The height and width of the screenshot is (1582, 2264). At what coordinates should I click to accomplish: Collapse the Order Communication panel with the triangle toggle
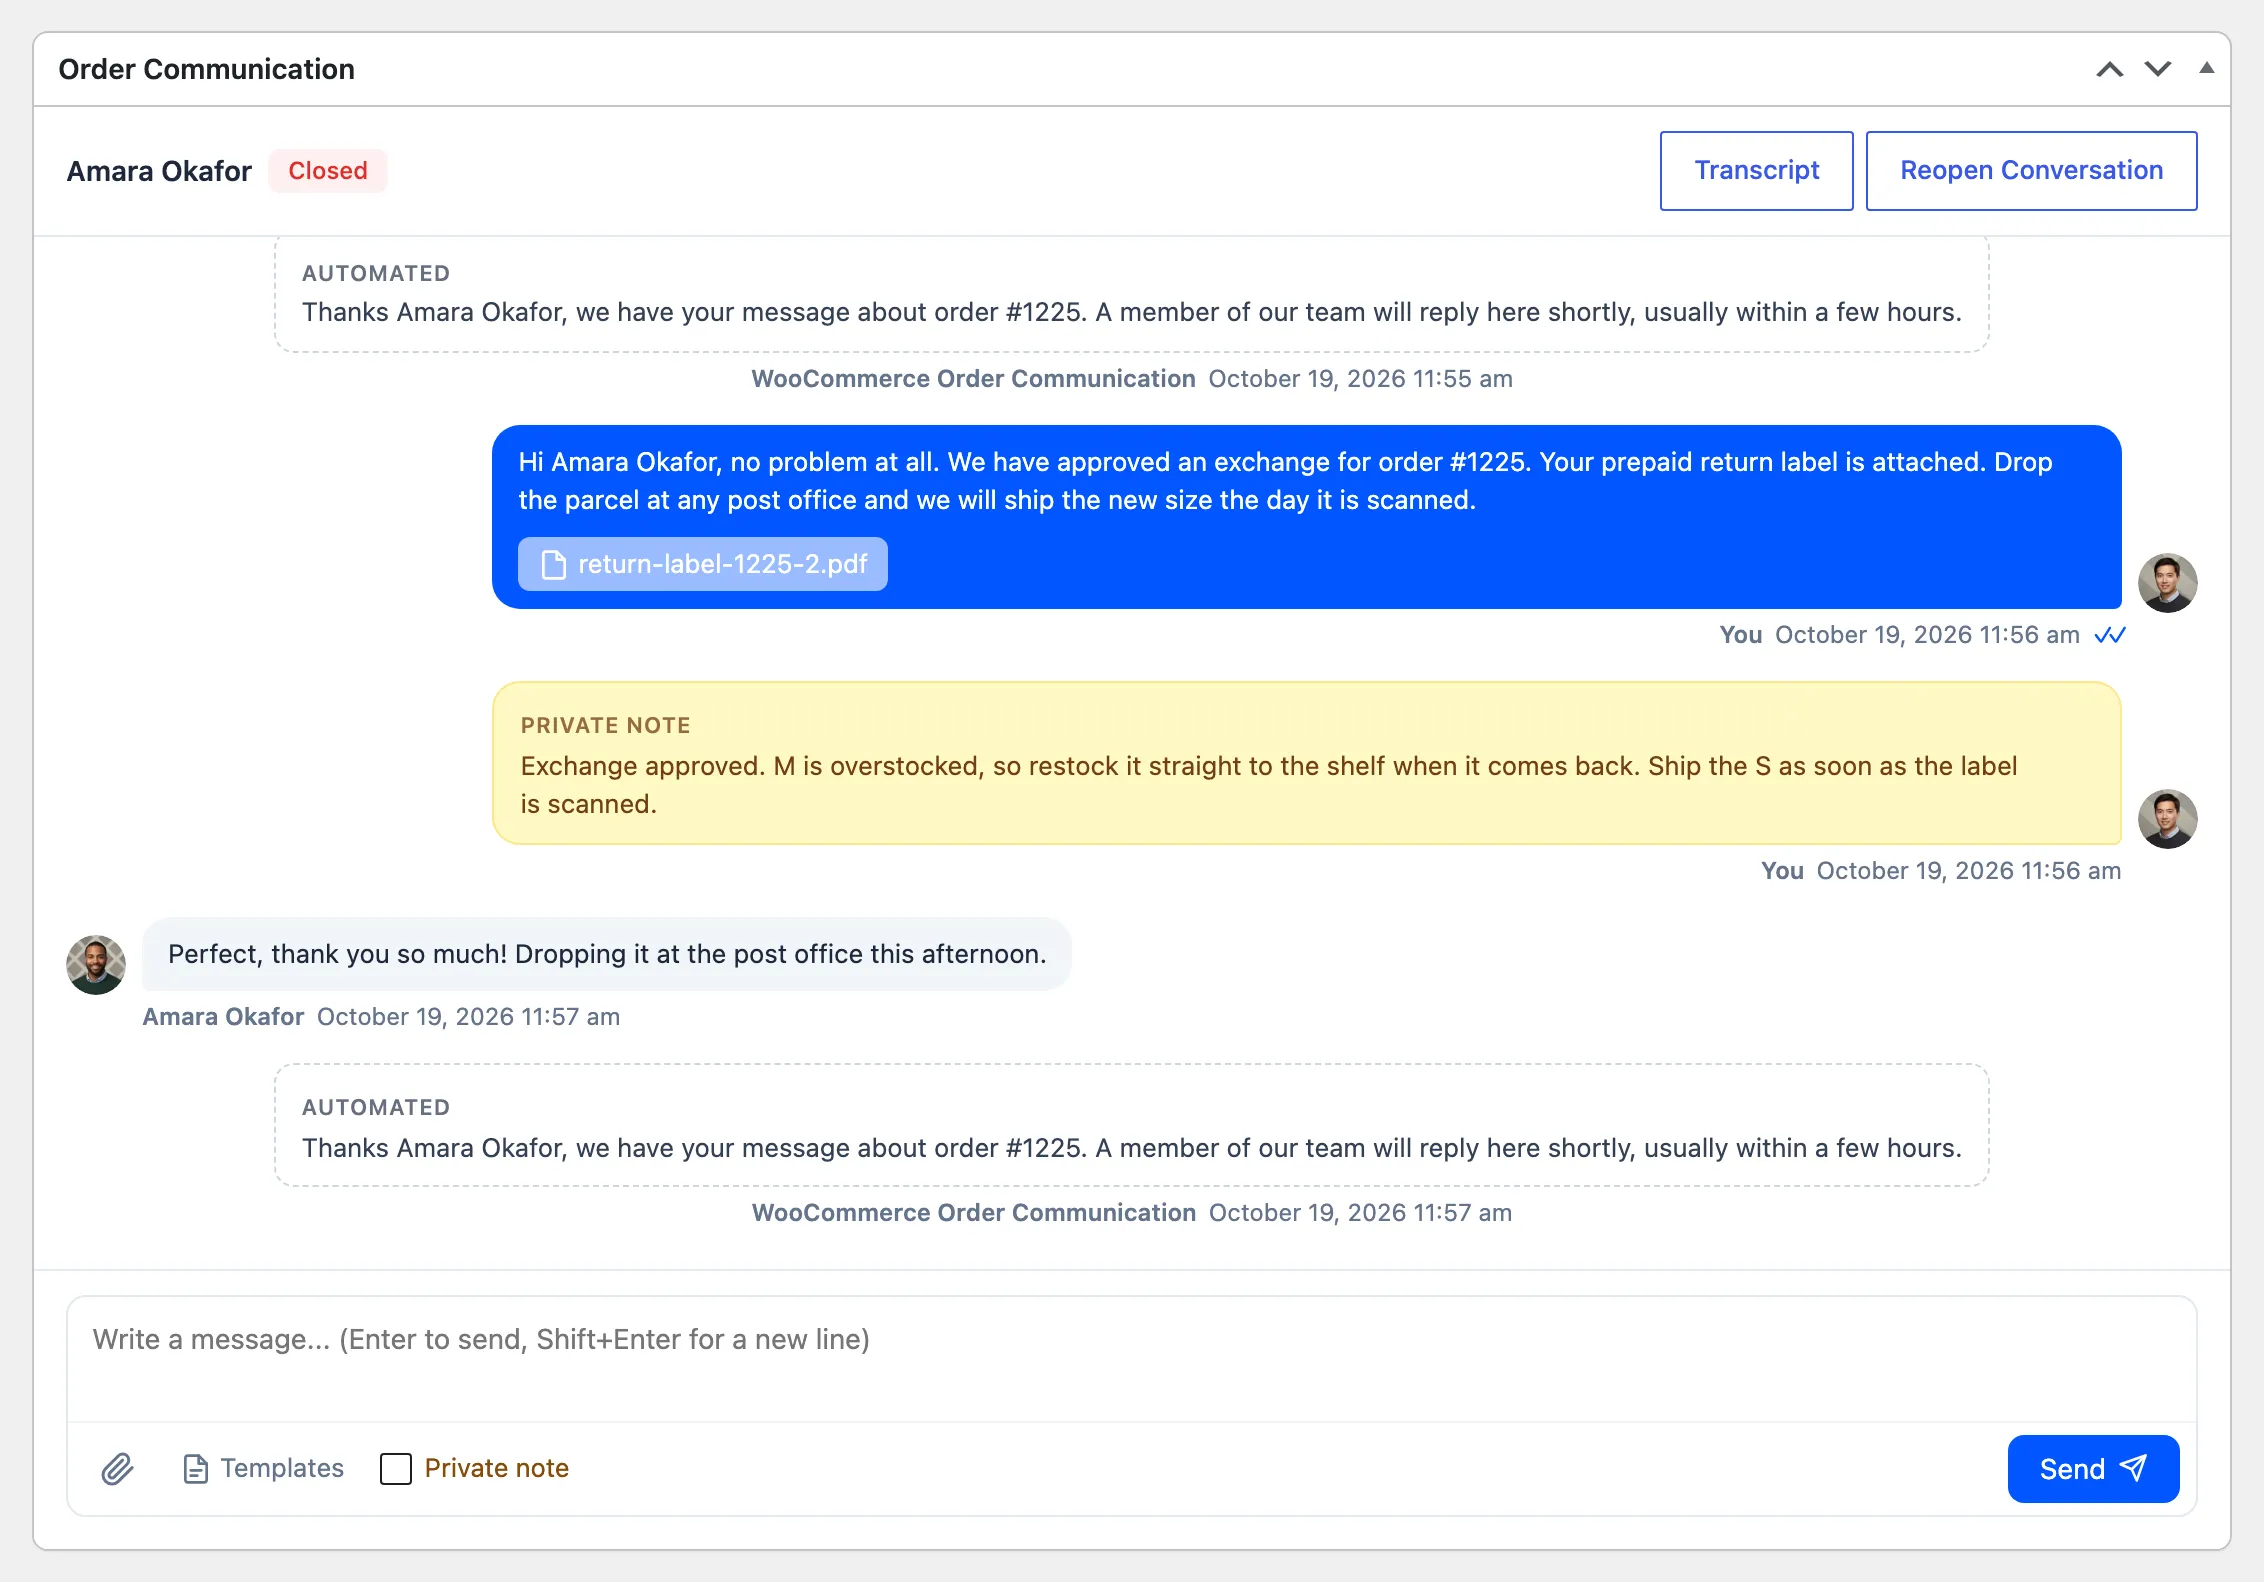[2206, 68]
